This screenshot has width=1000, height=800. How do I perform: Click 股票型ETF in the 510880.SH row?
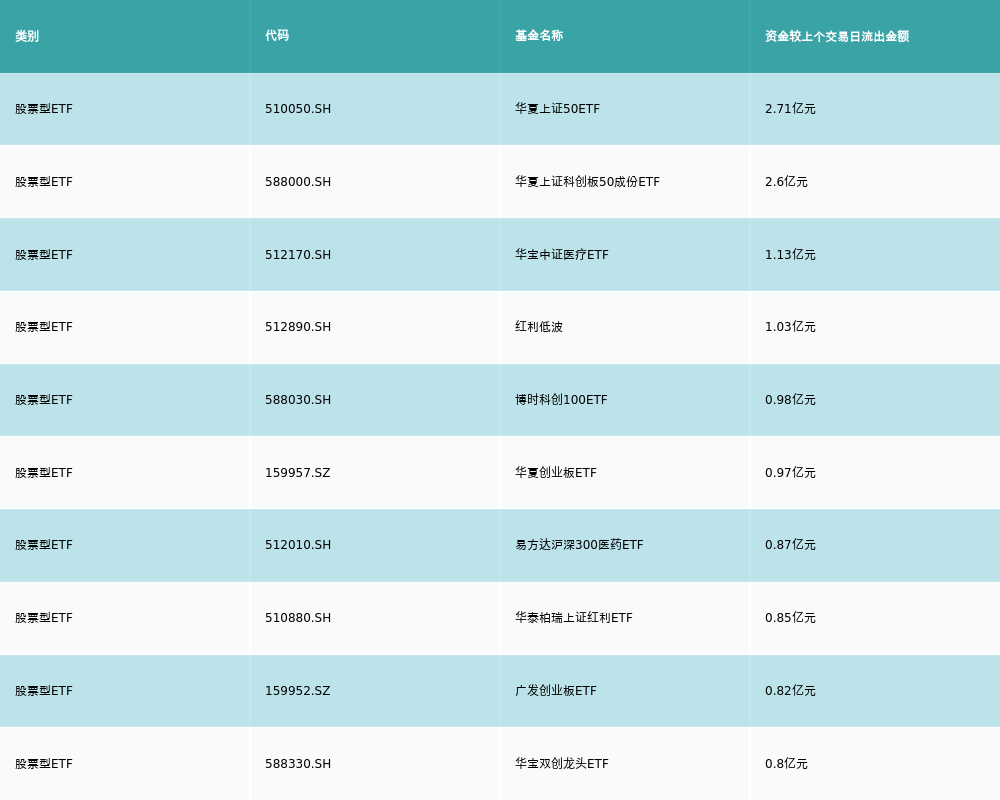tap(44, 618)
